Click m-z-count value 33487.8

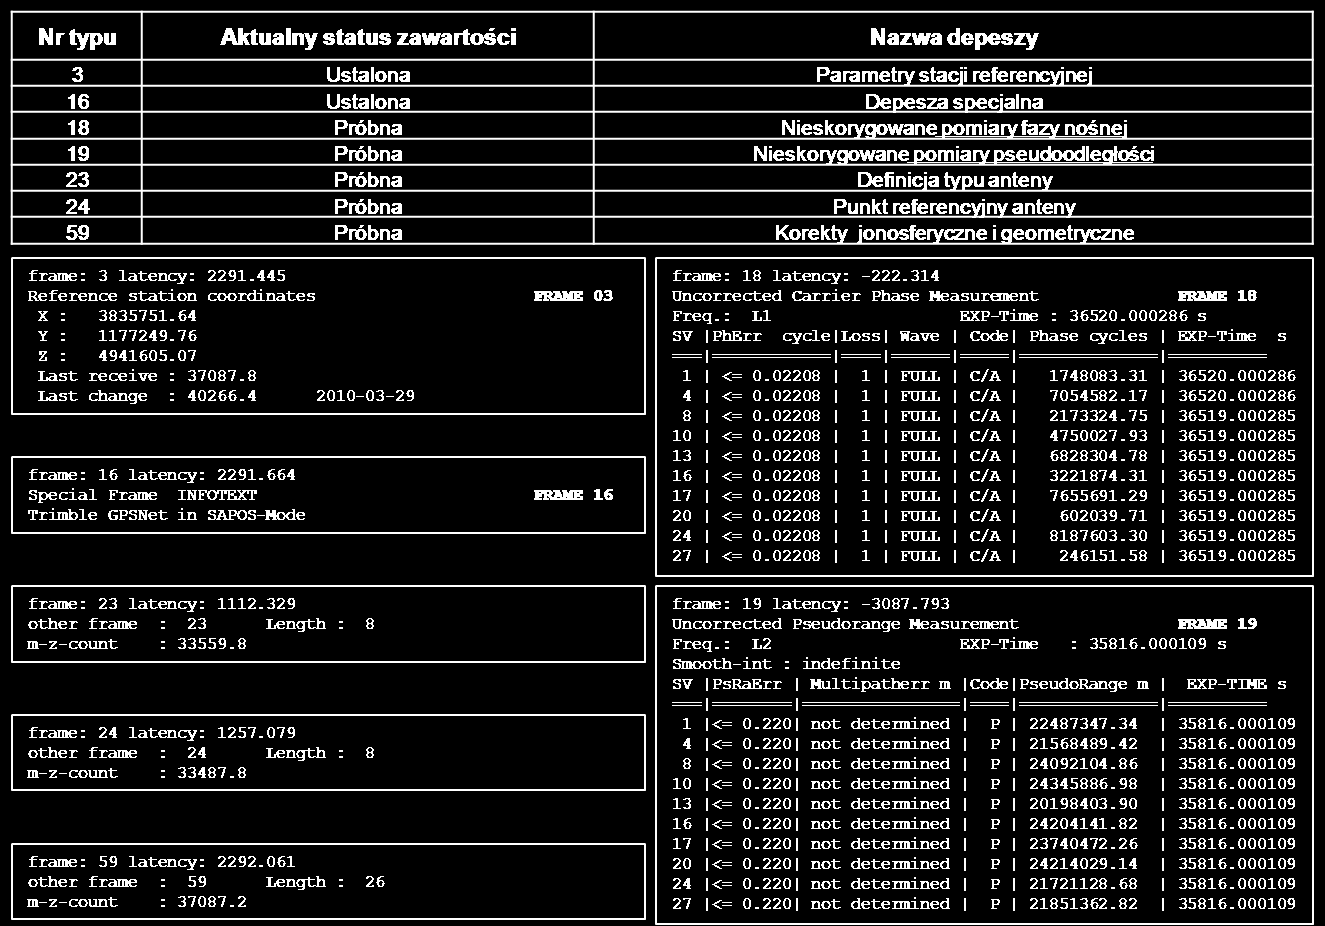click(212, 773)
